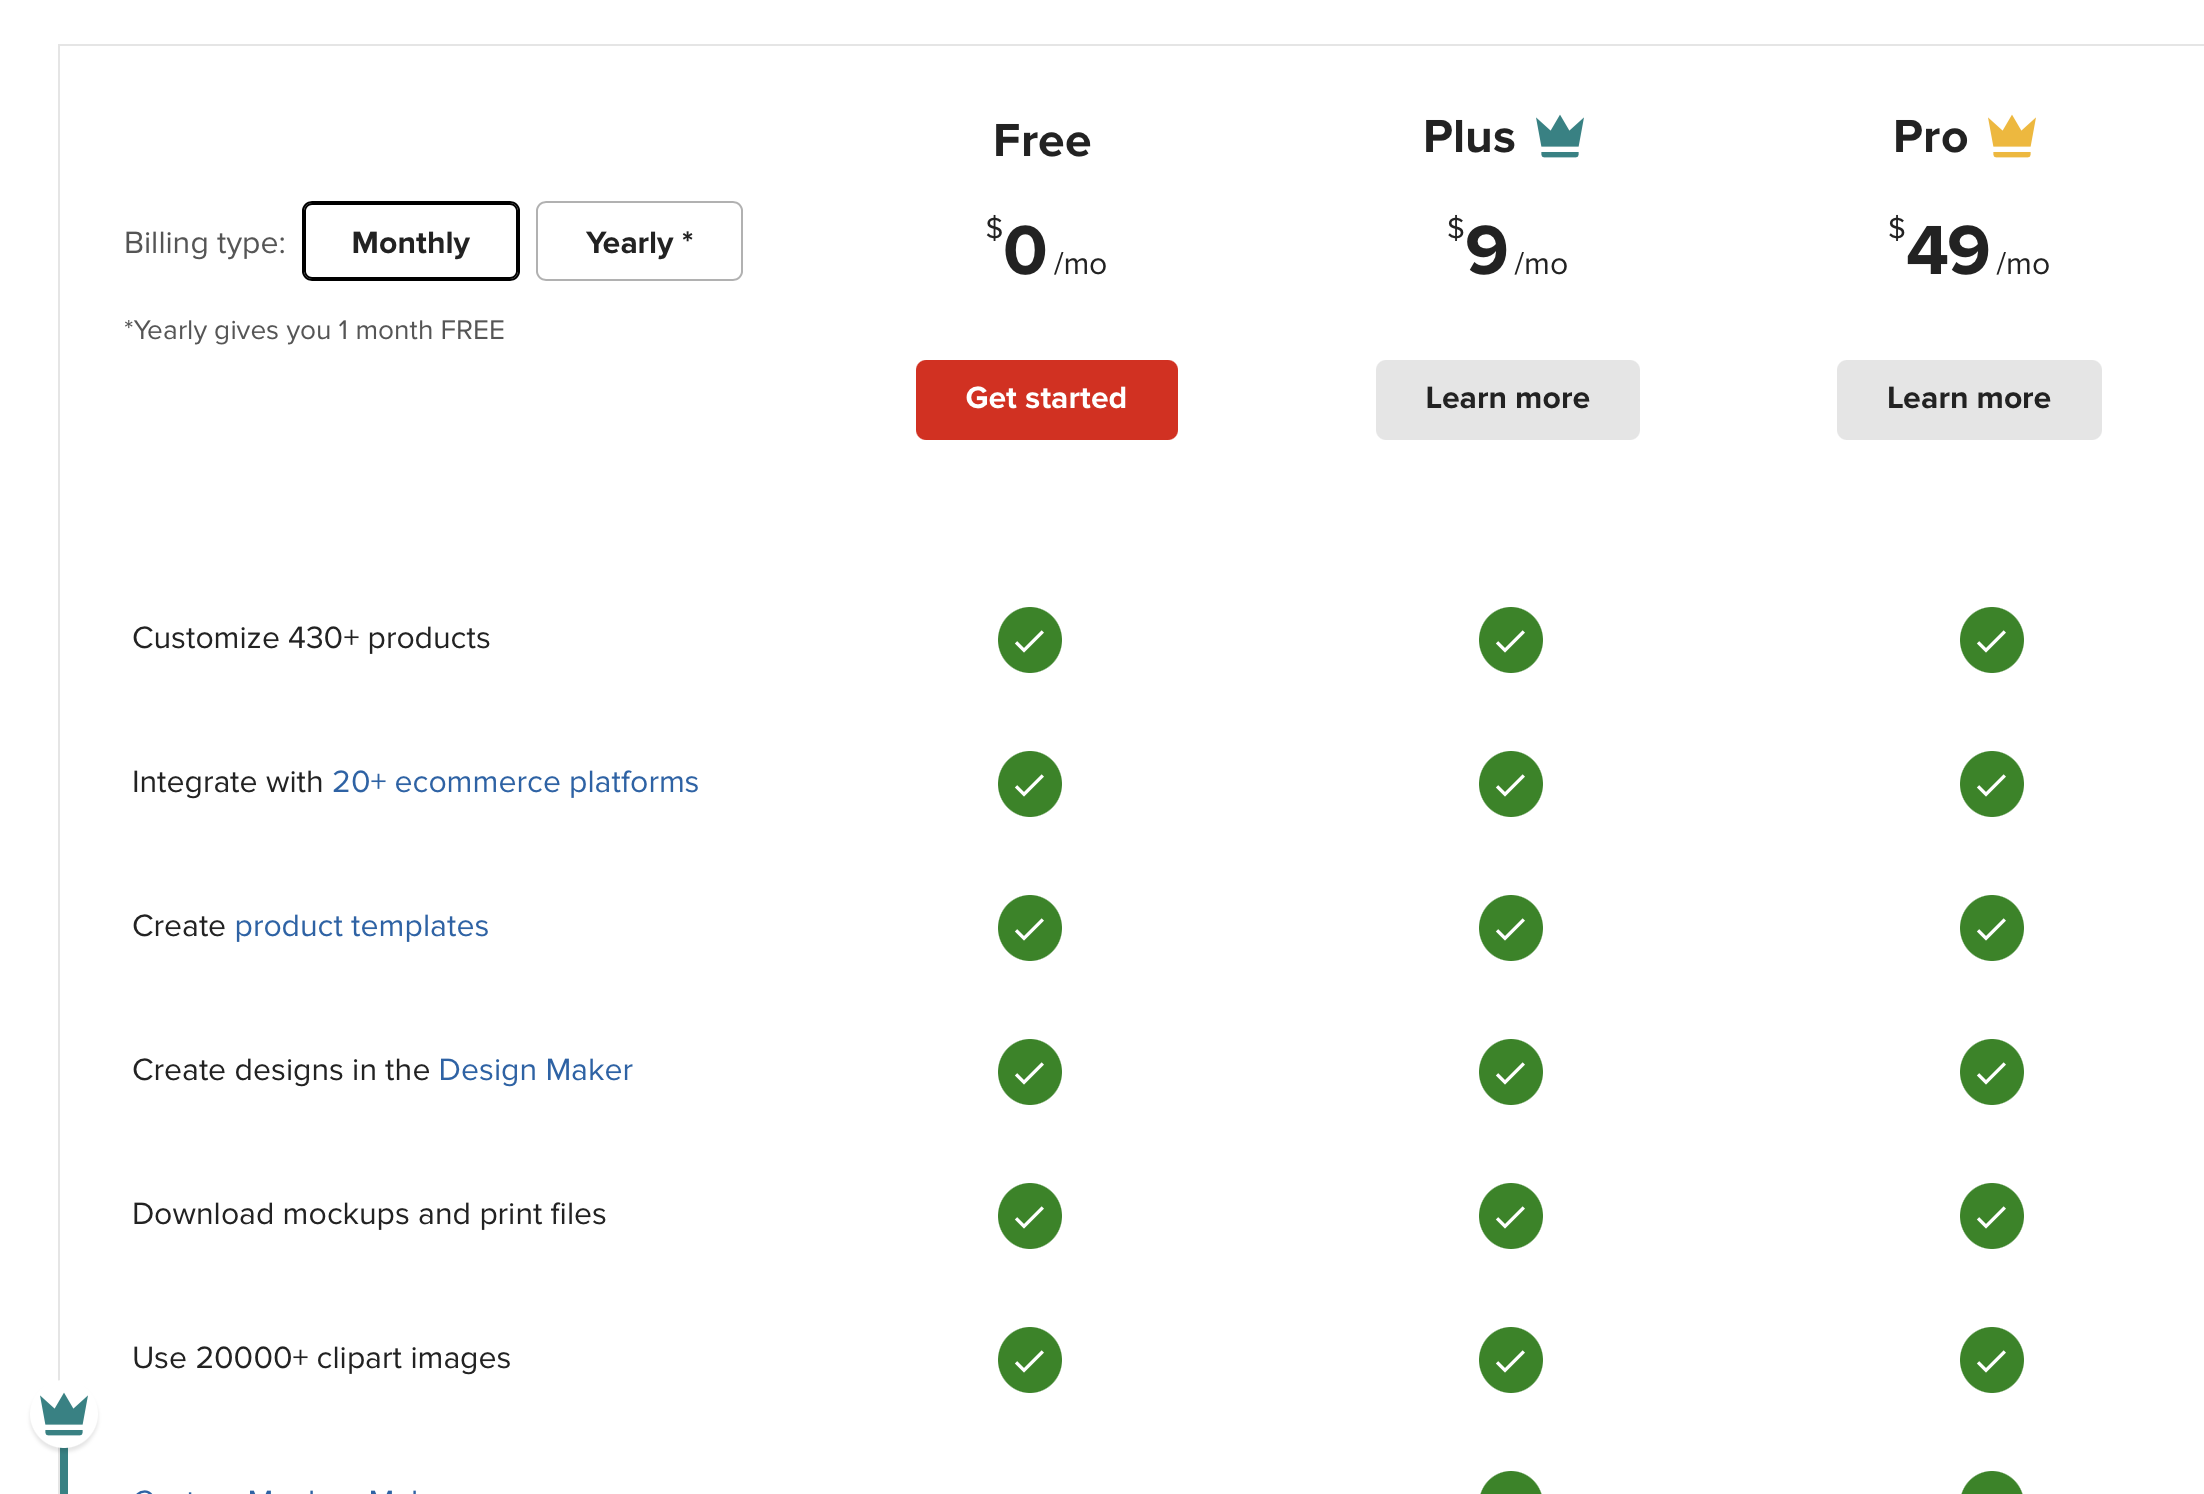The width and height of the screenshot is (2204, 1494).
Task: Click the floating teal crown badge at bottom left
Action: click(x=64, y=1415)
